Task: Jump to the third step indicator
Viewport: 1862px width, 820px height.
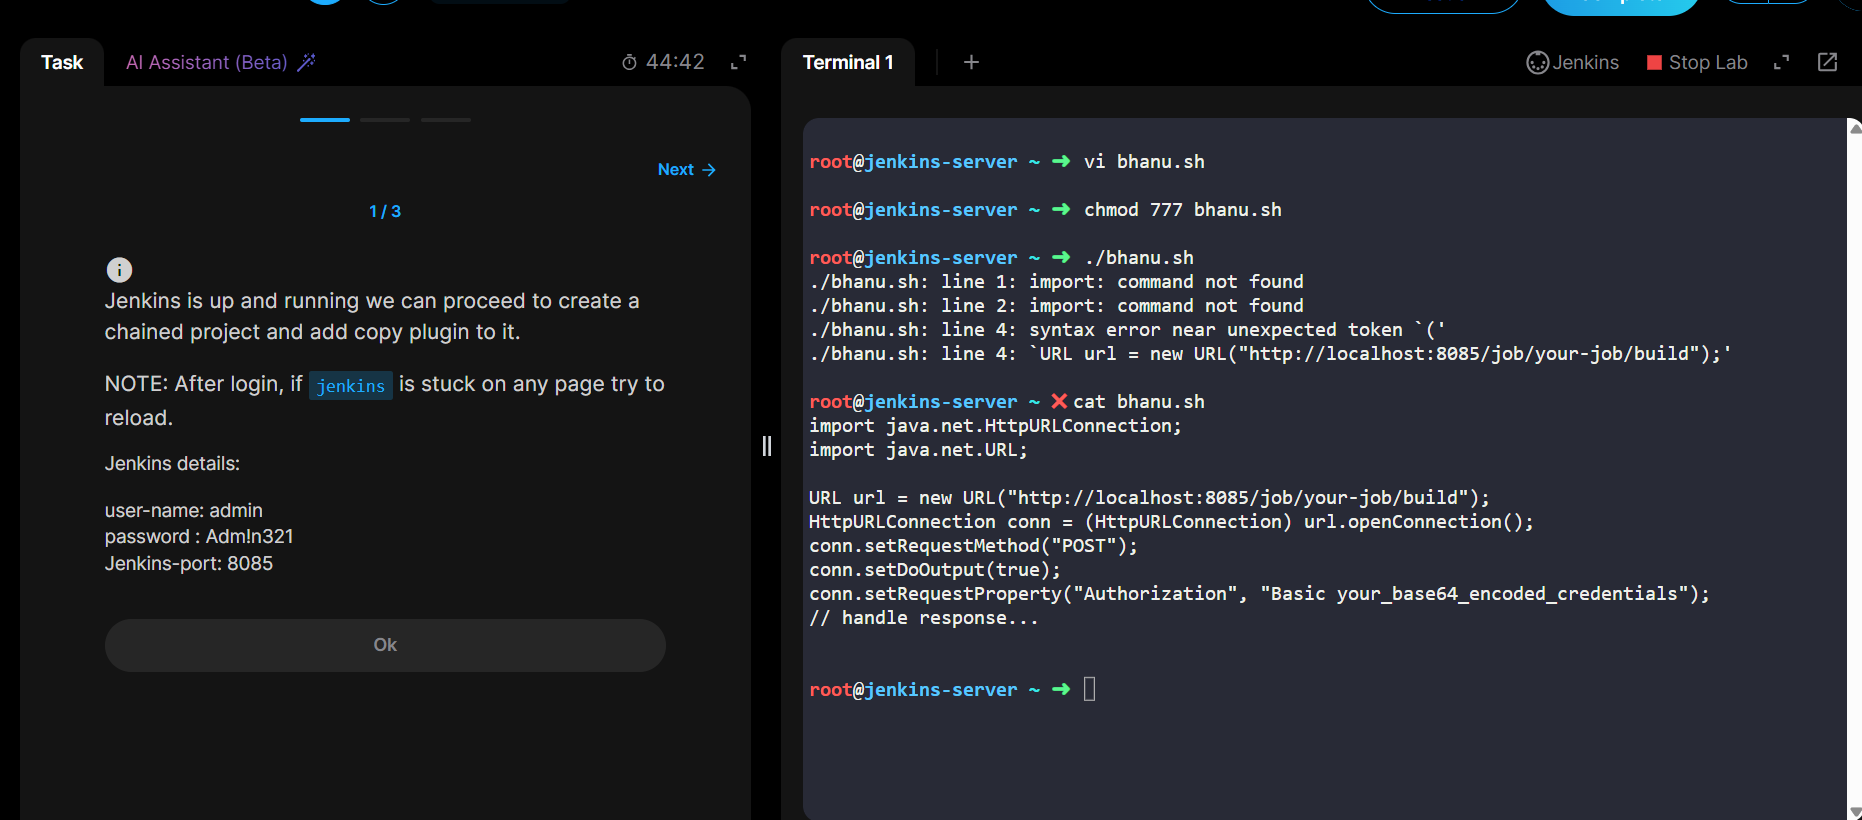Action: click(445, 120)
